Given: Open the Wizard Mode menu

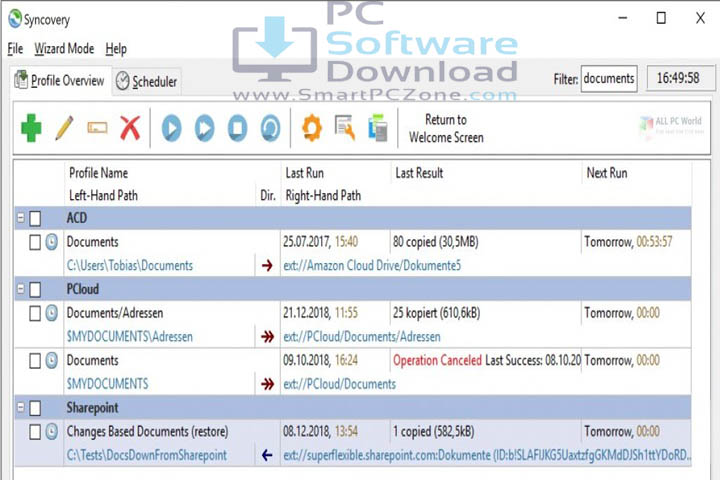Looking at the screenshot, I should [x=64, y=48].
